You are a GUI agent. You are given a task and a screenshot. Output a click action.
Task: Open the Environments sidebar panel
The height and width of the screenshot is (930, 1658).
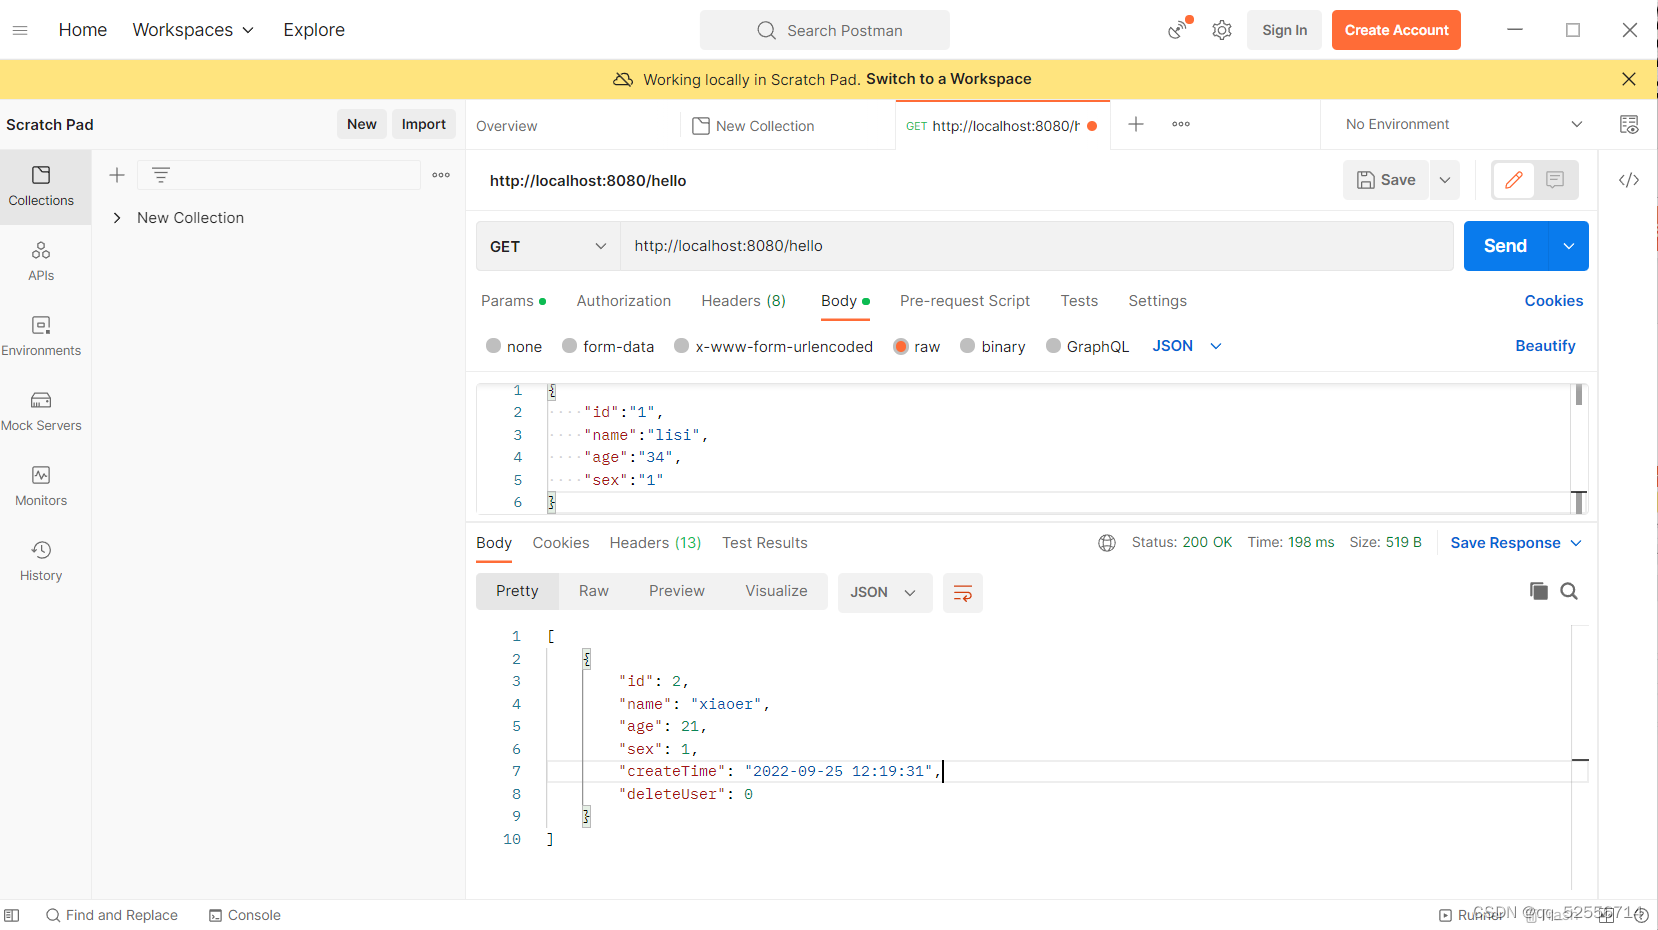41,336
